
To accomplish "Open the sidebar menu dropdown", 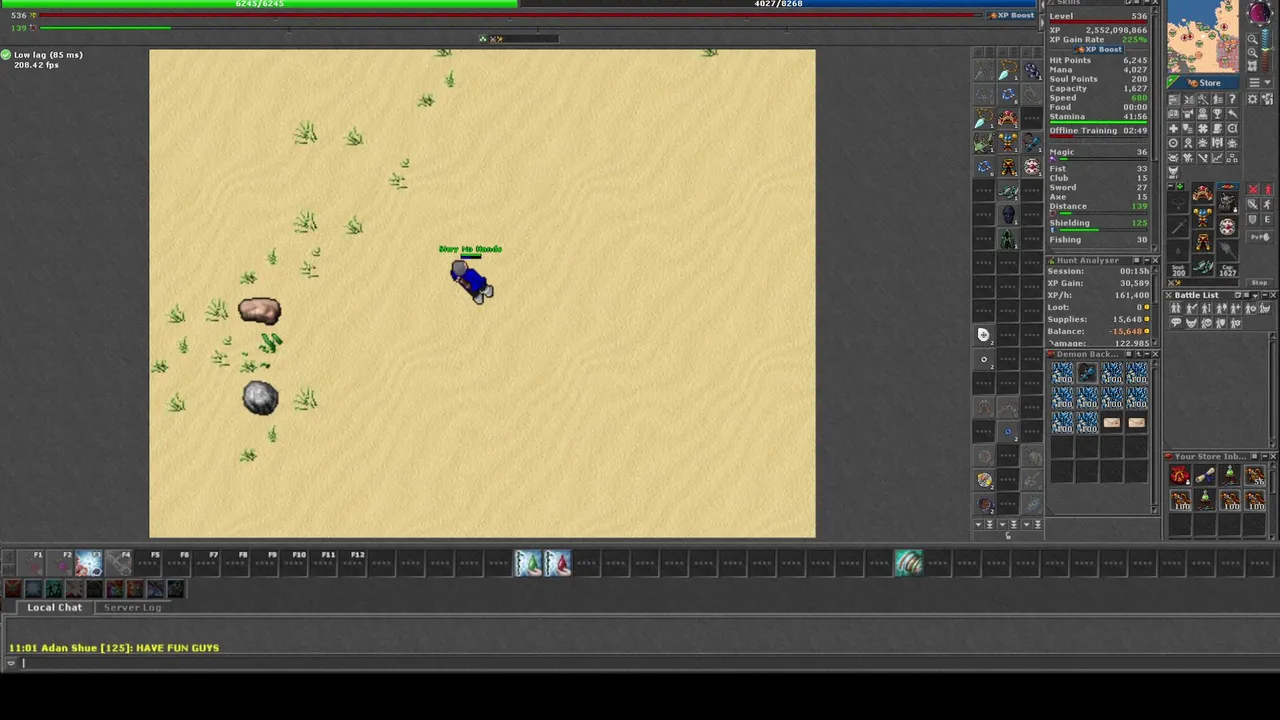I will (1260, 83).
